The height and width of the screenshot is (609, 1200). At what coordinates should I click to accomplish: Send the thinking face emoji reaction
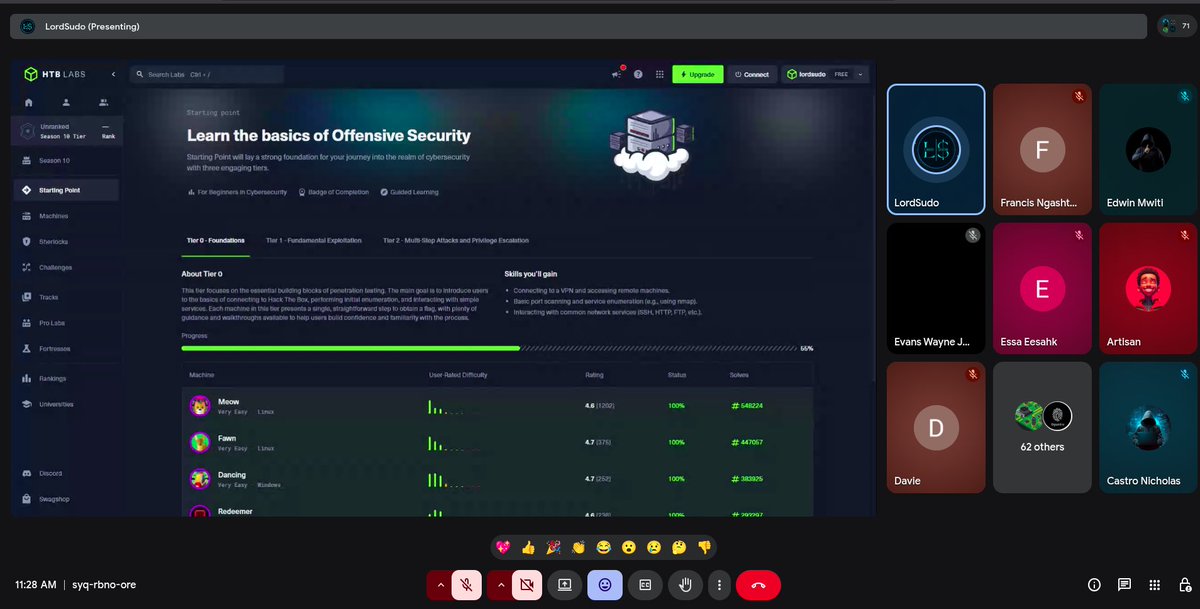click(x=679, y=547)
